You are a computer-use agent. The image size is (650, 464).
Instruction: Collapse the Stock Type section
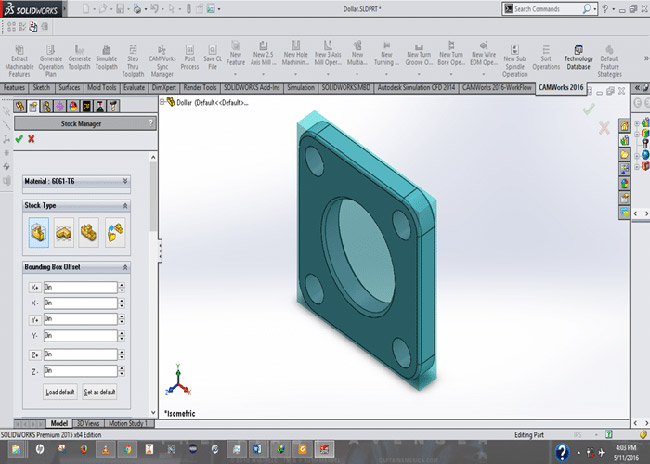click(124, 205)
